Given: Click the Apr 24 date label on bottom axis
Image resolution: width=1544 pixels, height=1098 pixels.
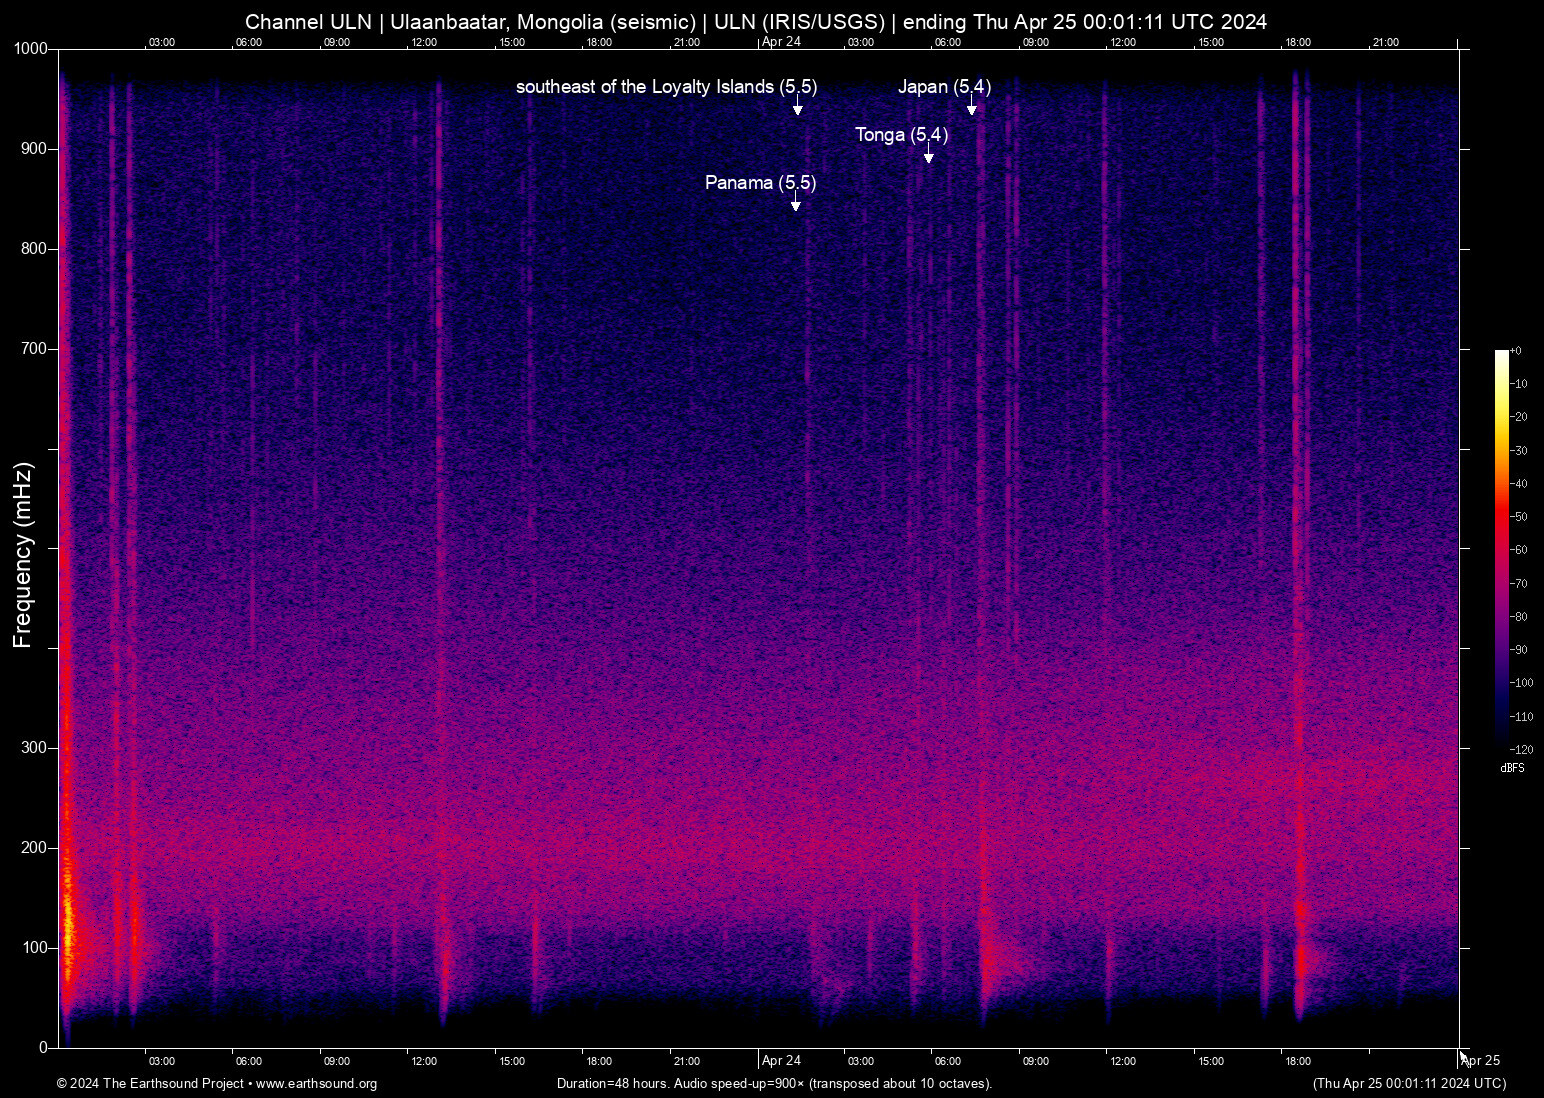Looking at the screenshot, I should click(x=781, y=1061).
